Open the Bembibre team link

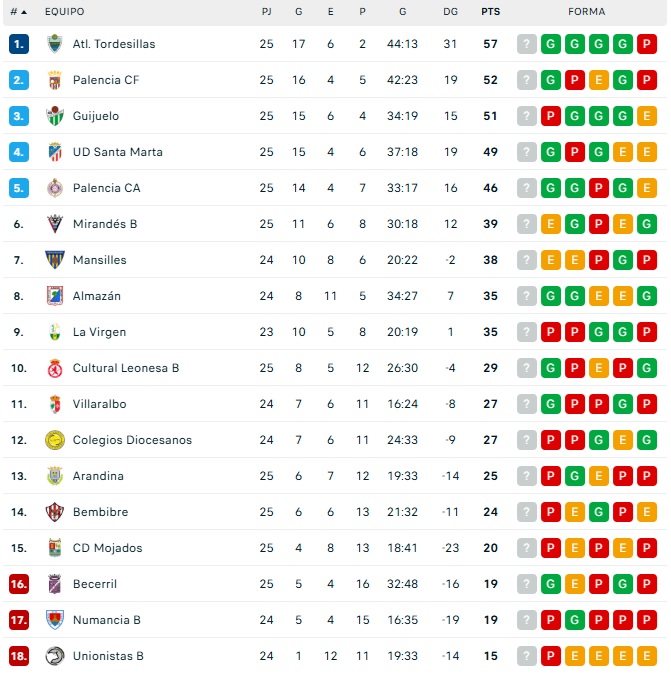[100, 512]
